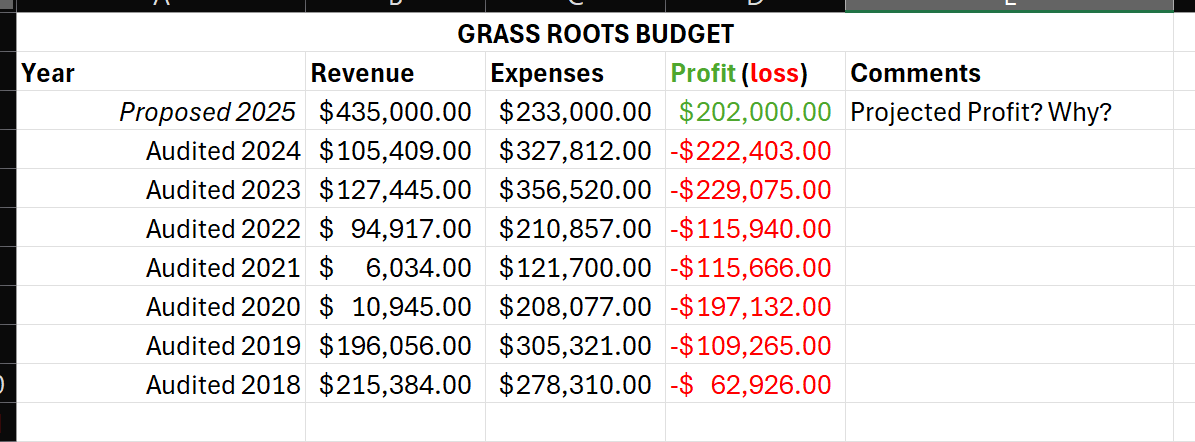The height and width of the screenshot is (442, 1195).
Task: Select the green $202,000.00 profit cell
Action: (754, 112)
